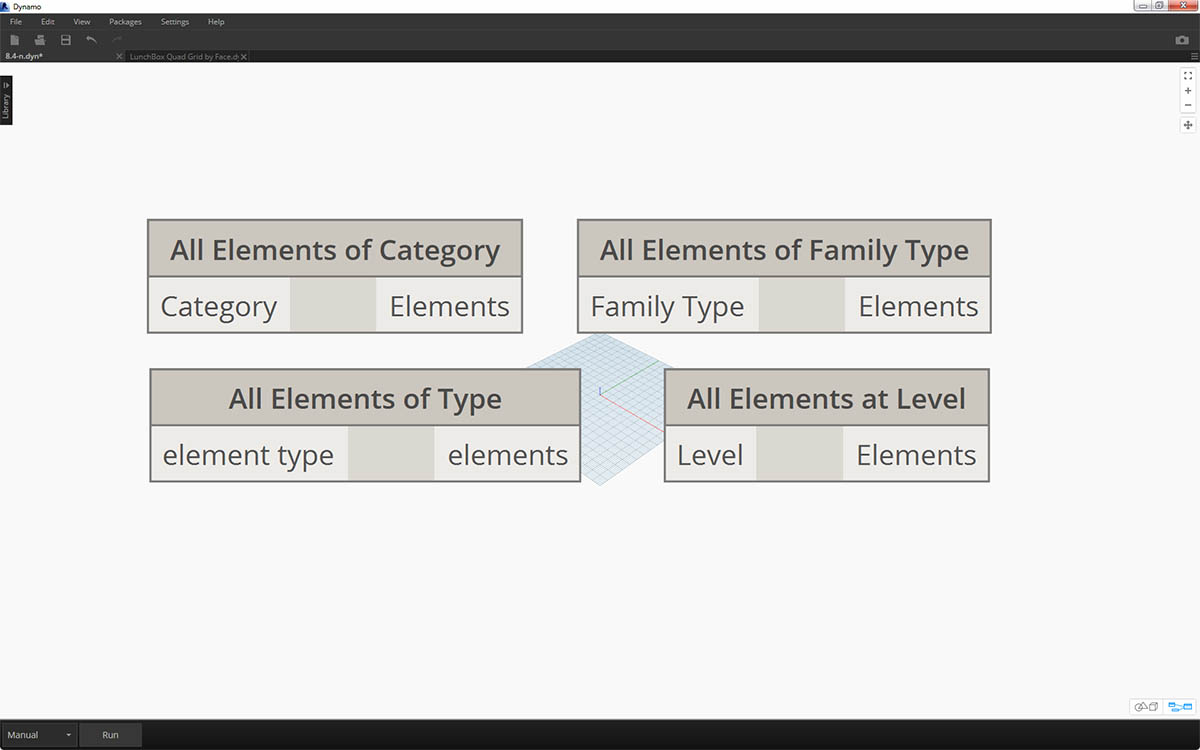Close the 8.4-n.dyn tab
The image size is (1200, 750).
(119, 57)
